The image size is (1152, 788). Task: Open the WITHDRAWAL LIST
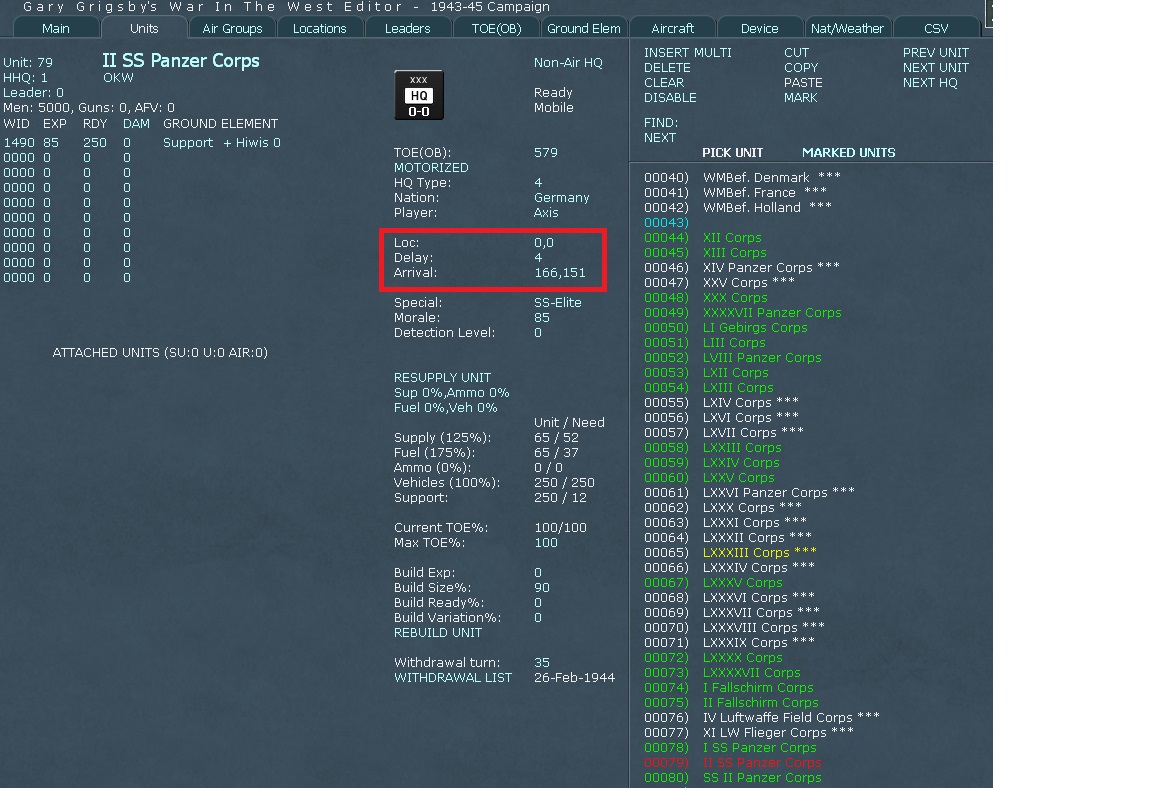pyautogui.click(x=453, y=678)
